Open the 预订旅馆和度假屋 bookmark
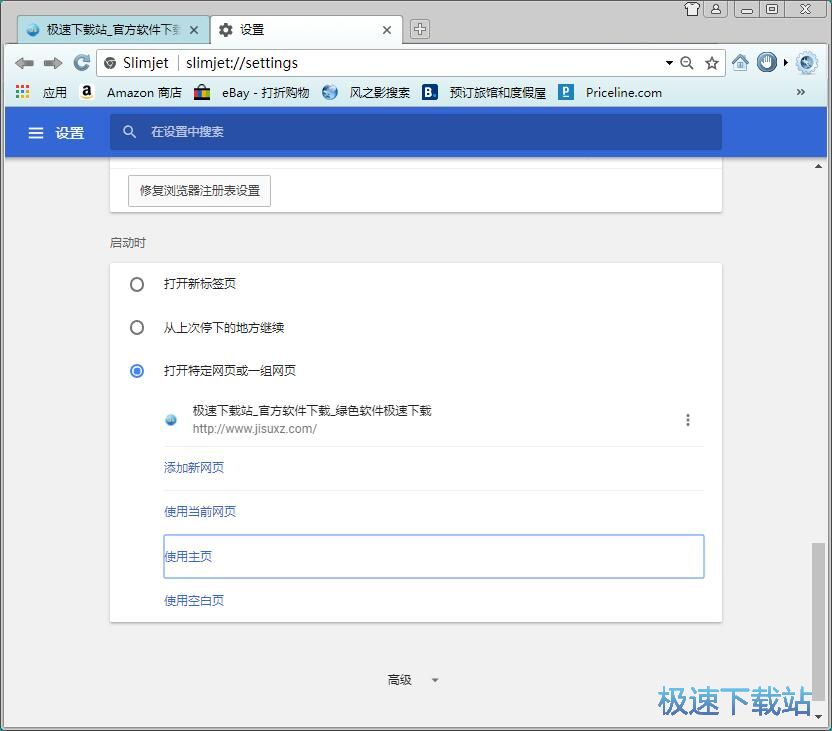 [498, 92]
